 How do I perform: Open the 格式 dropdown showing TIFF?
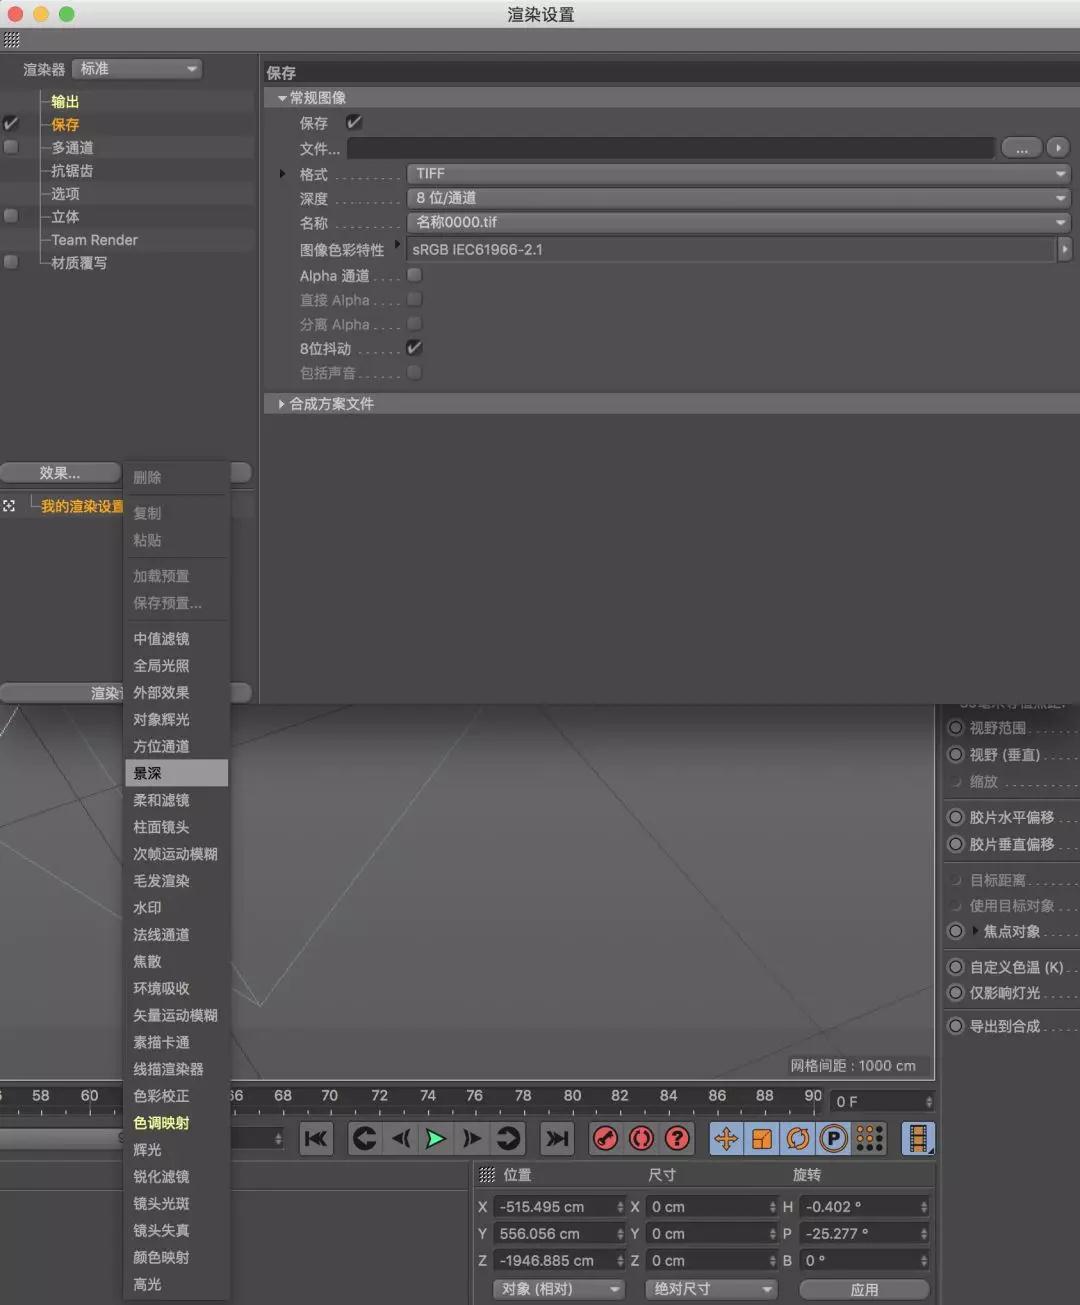pyautogui.click(x=738, y=174)
